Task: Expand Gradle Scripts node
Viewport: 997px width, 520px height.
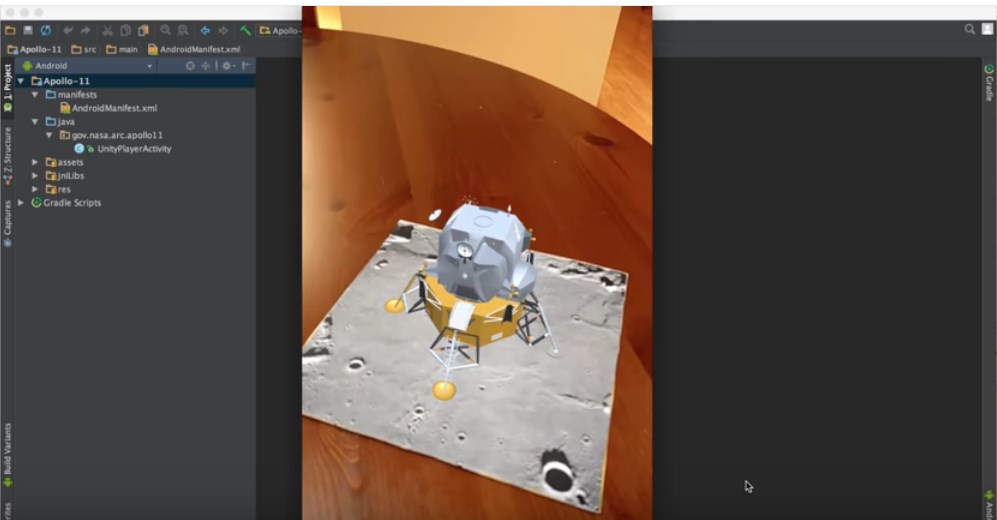Action: (x=21, y=203)
